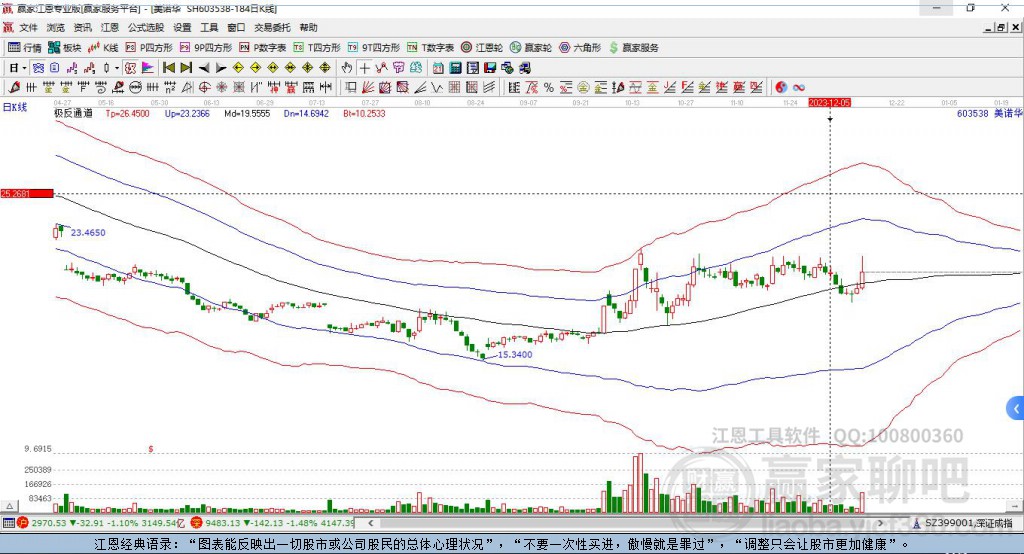Click the 23.4650 high price label

(x=88, y=232)
